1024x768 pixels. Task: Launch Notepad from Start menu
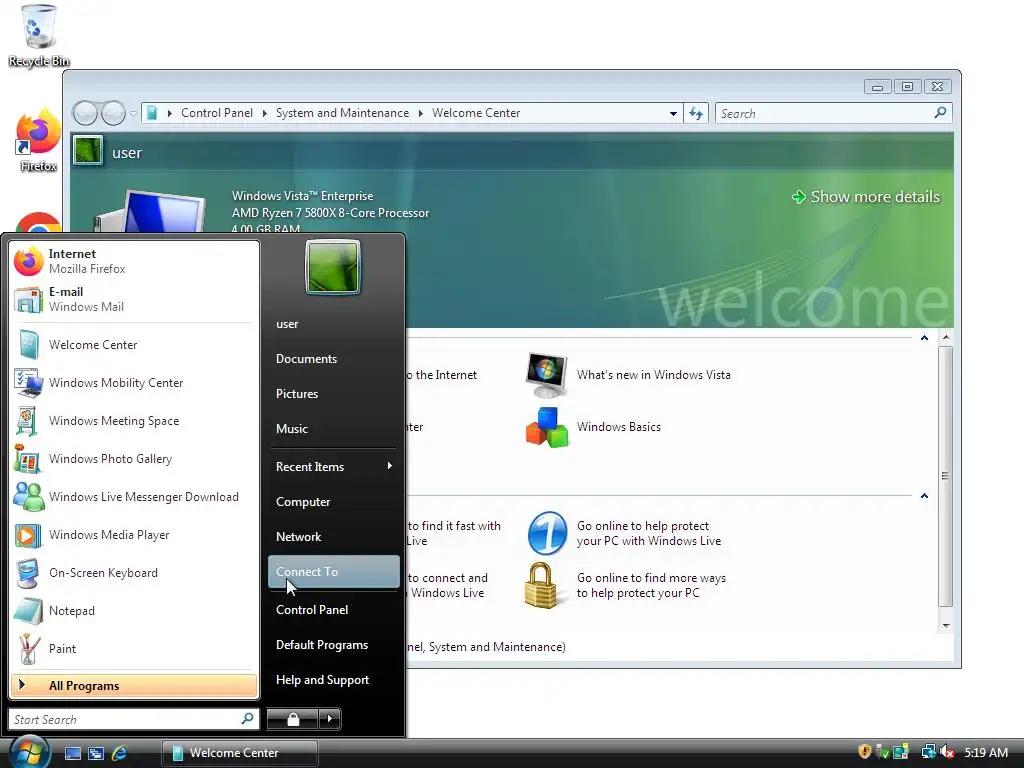(x=134, y=611)
